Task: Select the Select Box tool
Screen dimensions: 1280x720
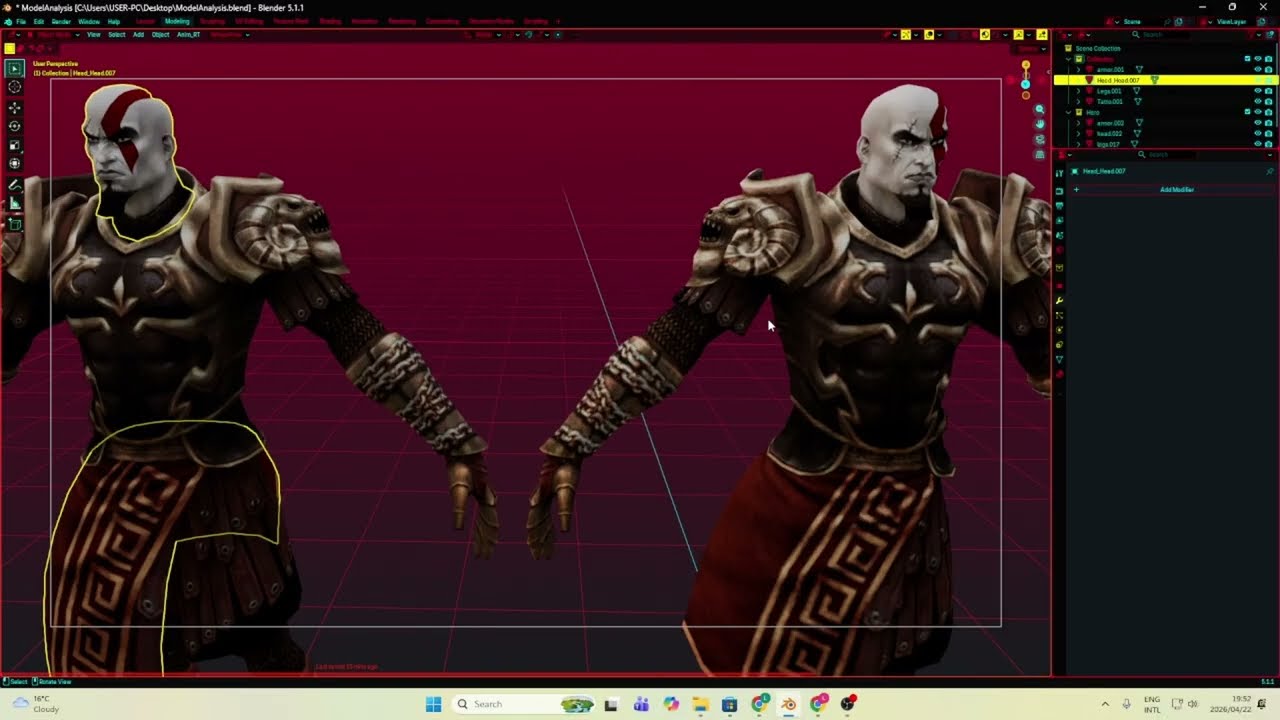Action: pos(14,68)
